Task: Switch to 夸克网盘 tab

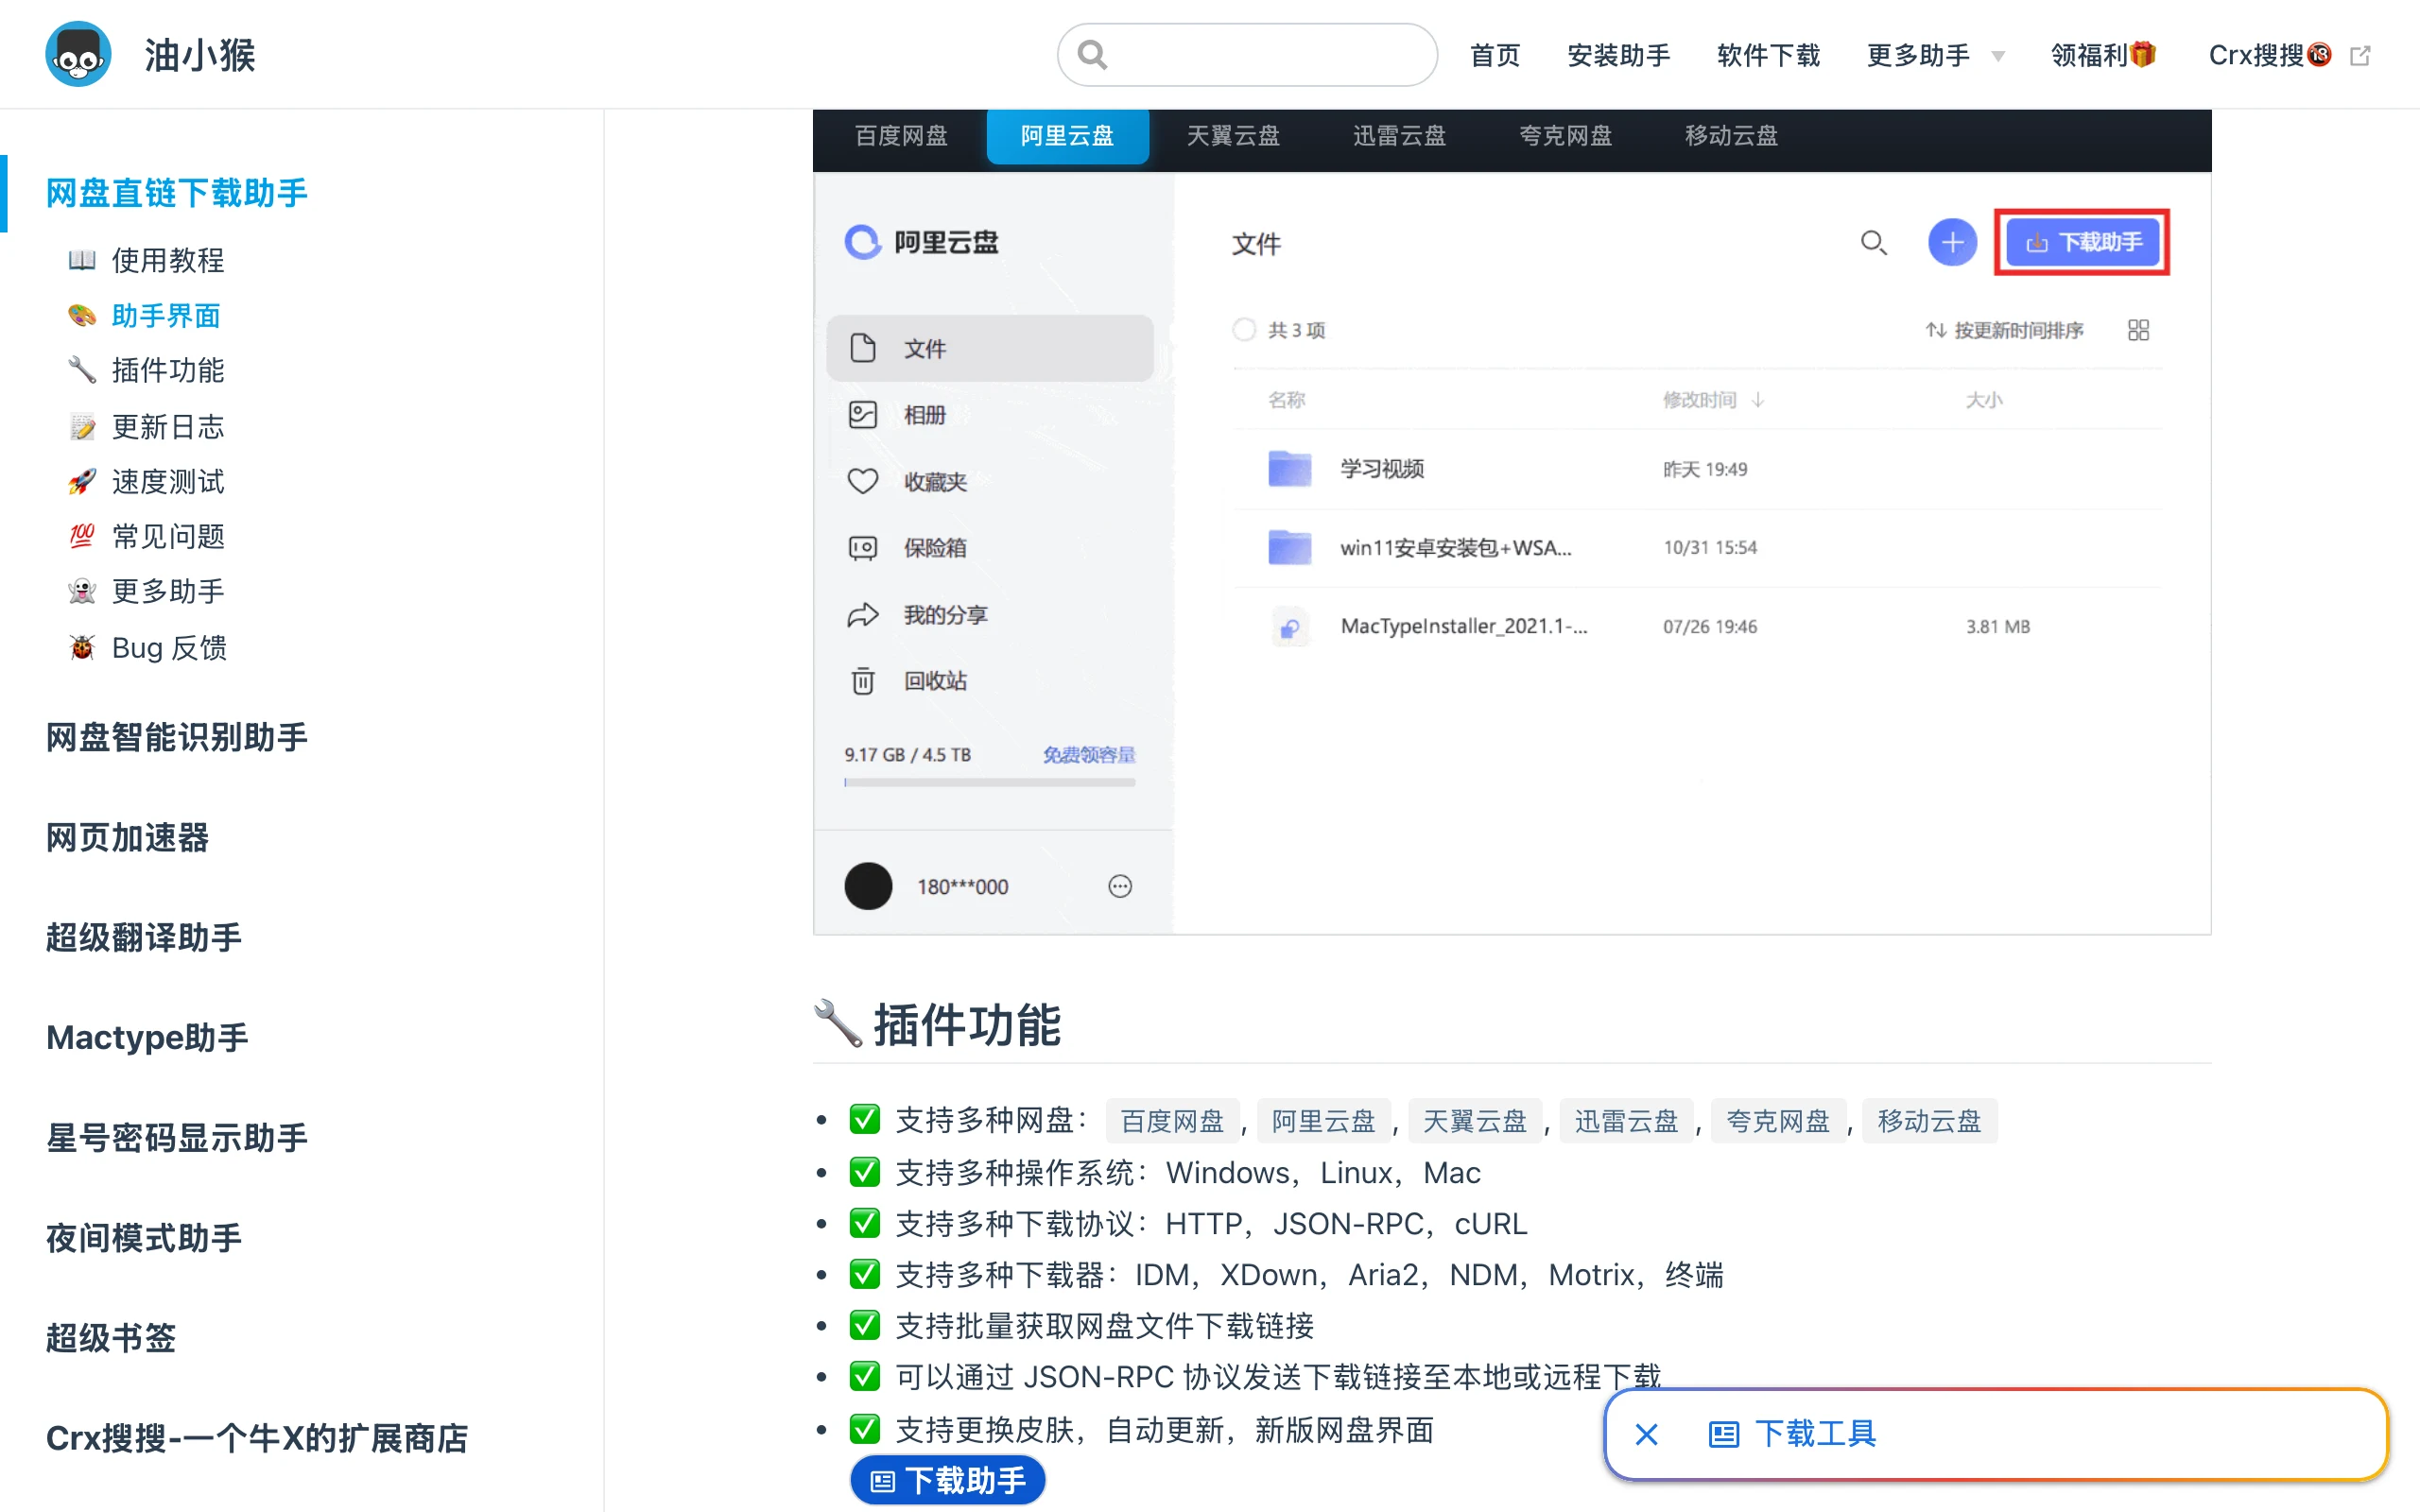Action: click(1565, 136)
